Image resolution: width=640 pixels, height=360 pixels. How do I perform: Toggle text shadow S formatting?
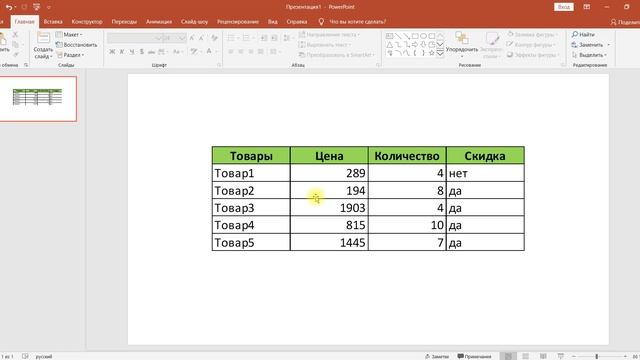coord(141,51)
